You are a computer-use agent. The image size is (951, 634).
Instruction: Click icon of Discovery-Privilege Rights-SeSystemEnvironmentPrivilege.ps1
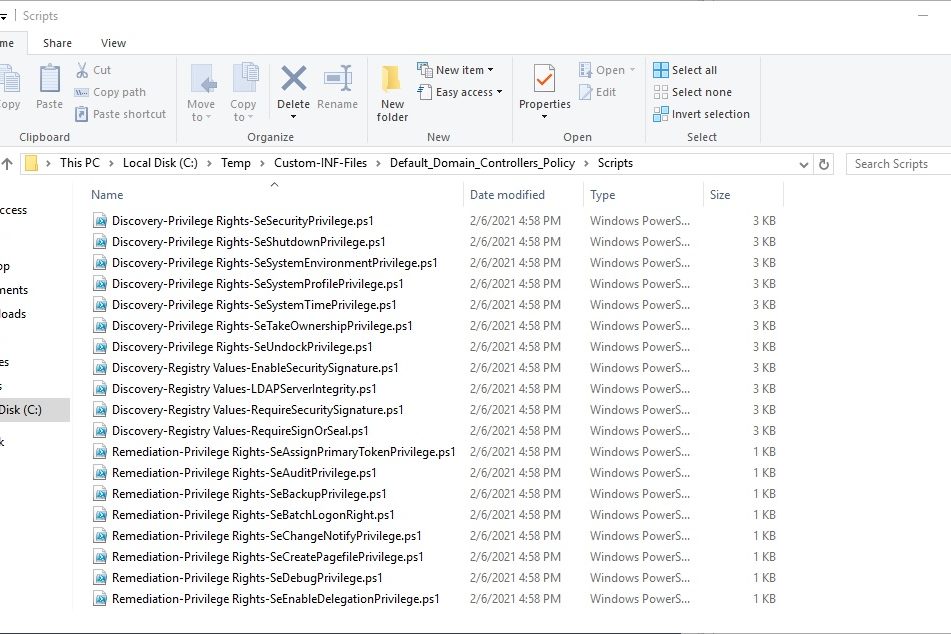tap(100, 263)
